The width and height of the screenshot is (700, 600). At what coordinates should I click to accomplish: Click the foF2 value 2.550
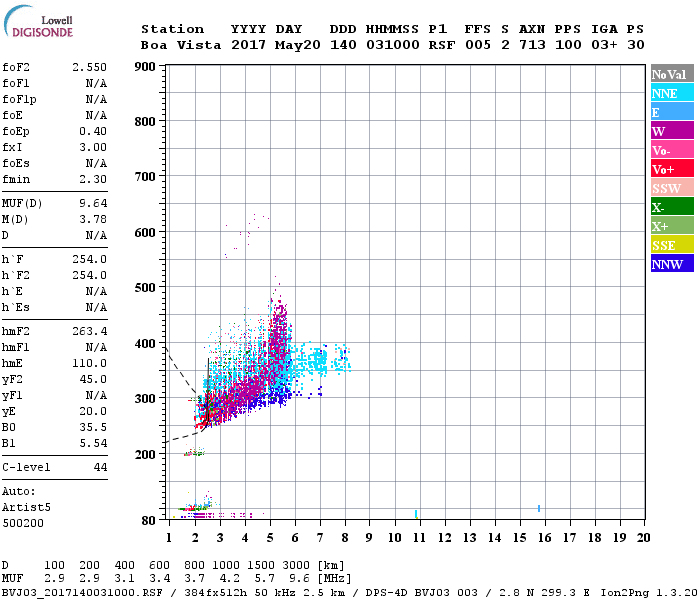tap(89, 67)
